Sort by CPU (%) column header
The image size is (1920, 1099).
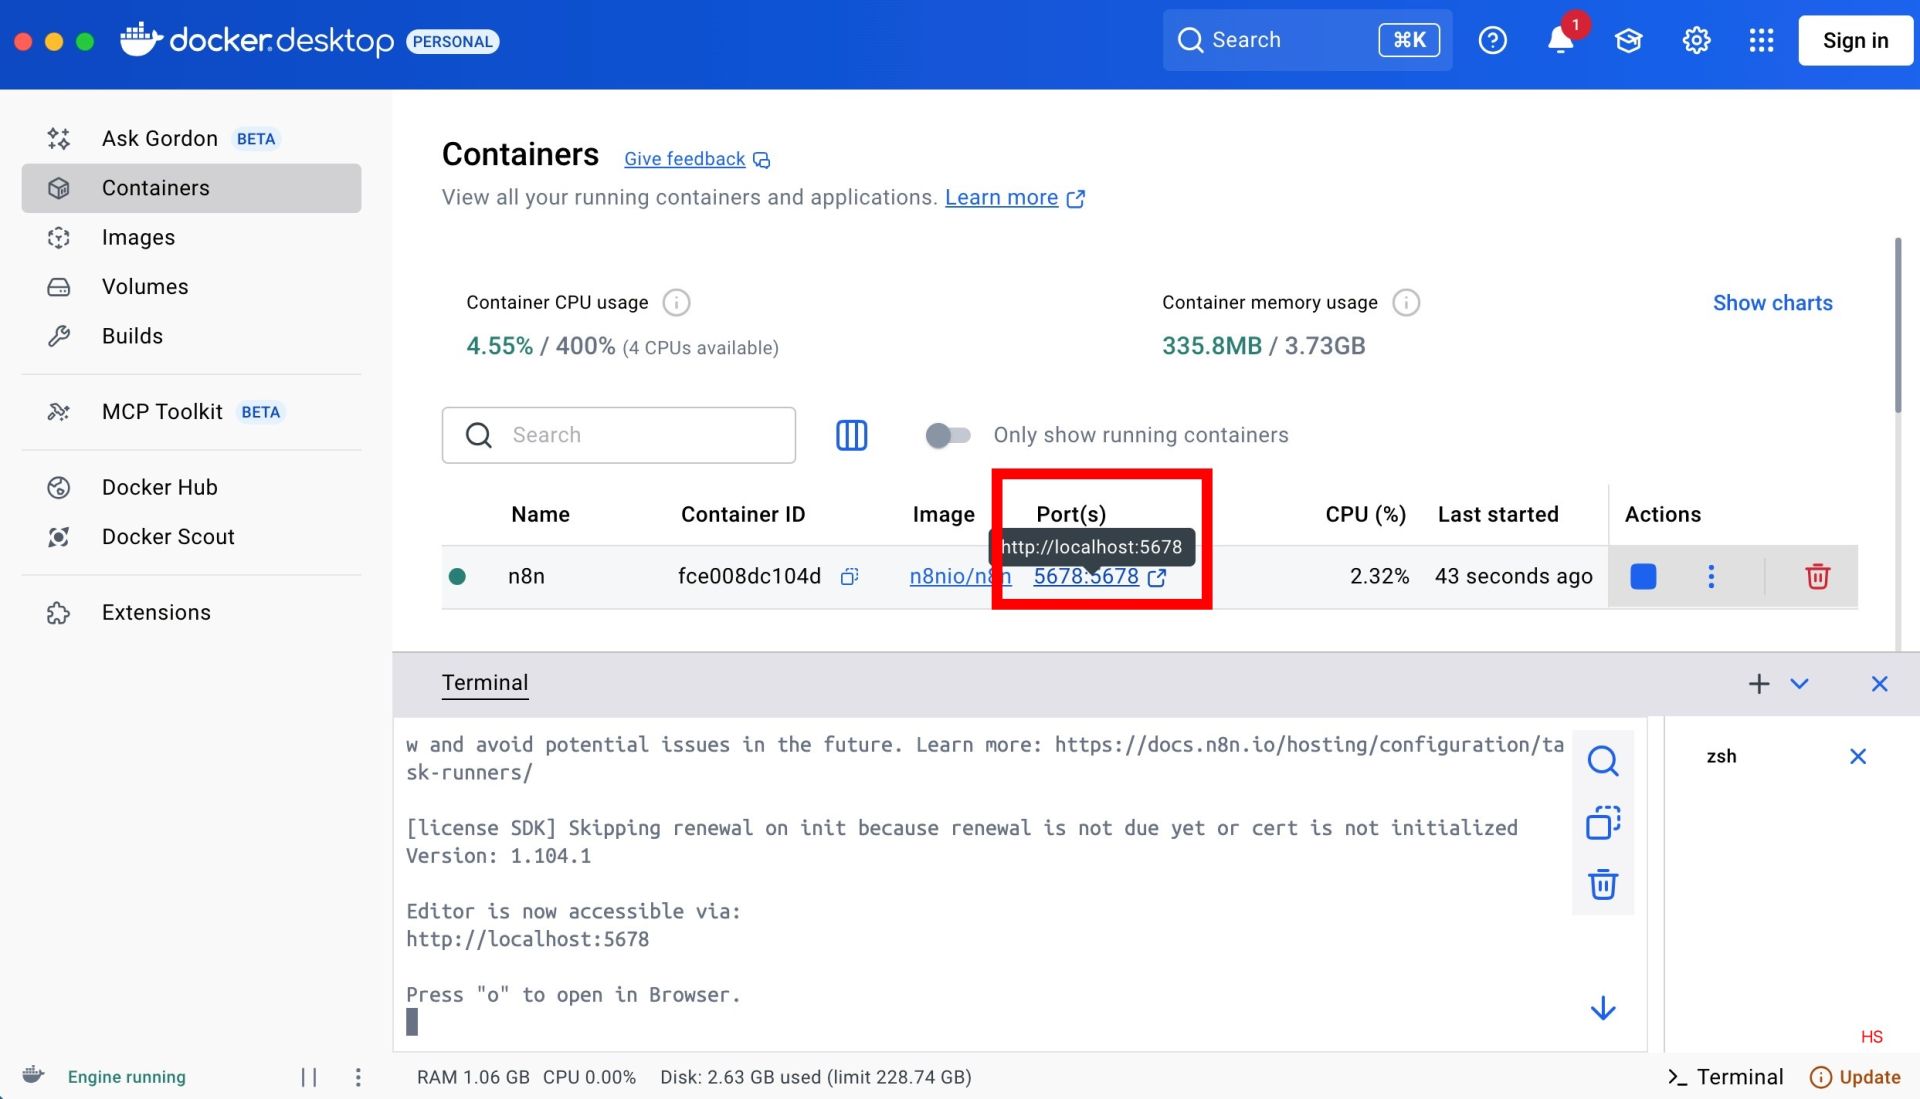(x=1365, y=514)
